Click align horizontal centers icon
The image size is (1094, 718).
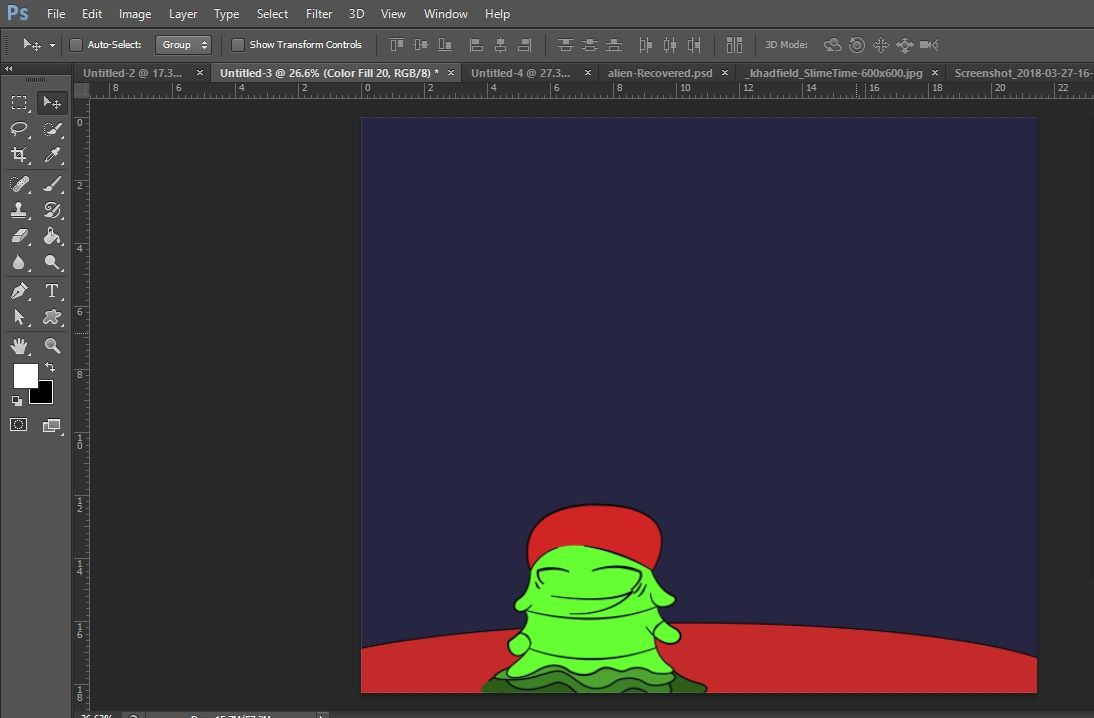click(500, 45)
